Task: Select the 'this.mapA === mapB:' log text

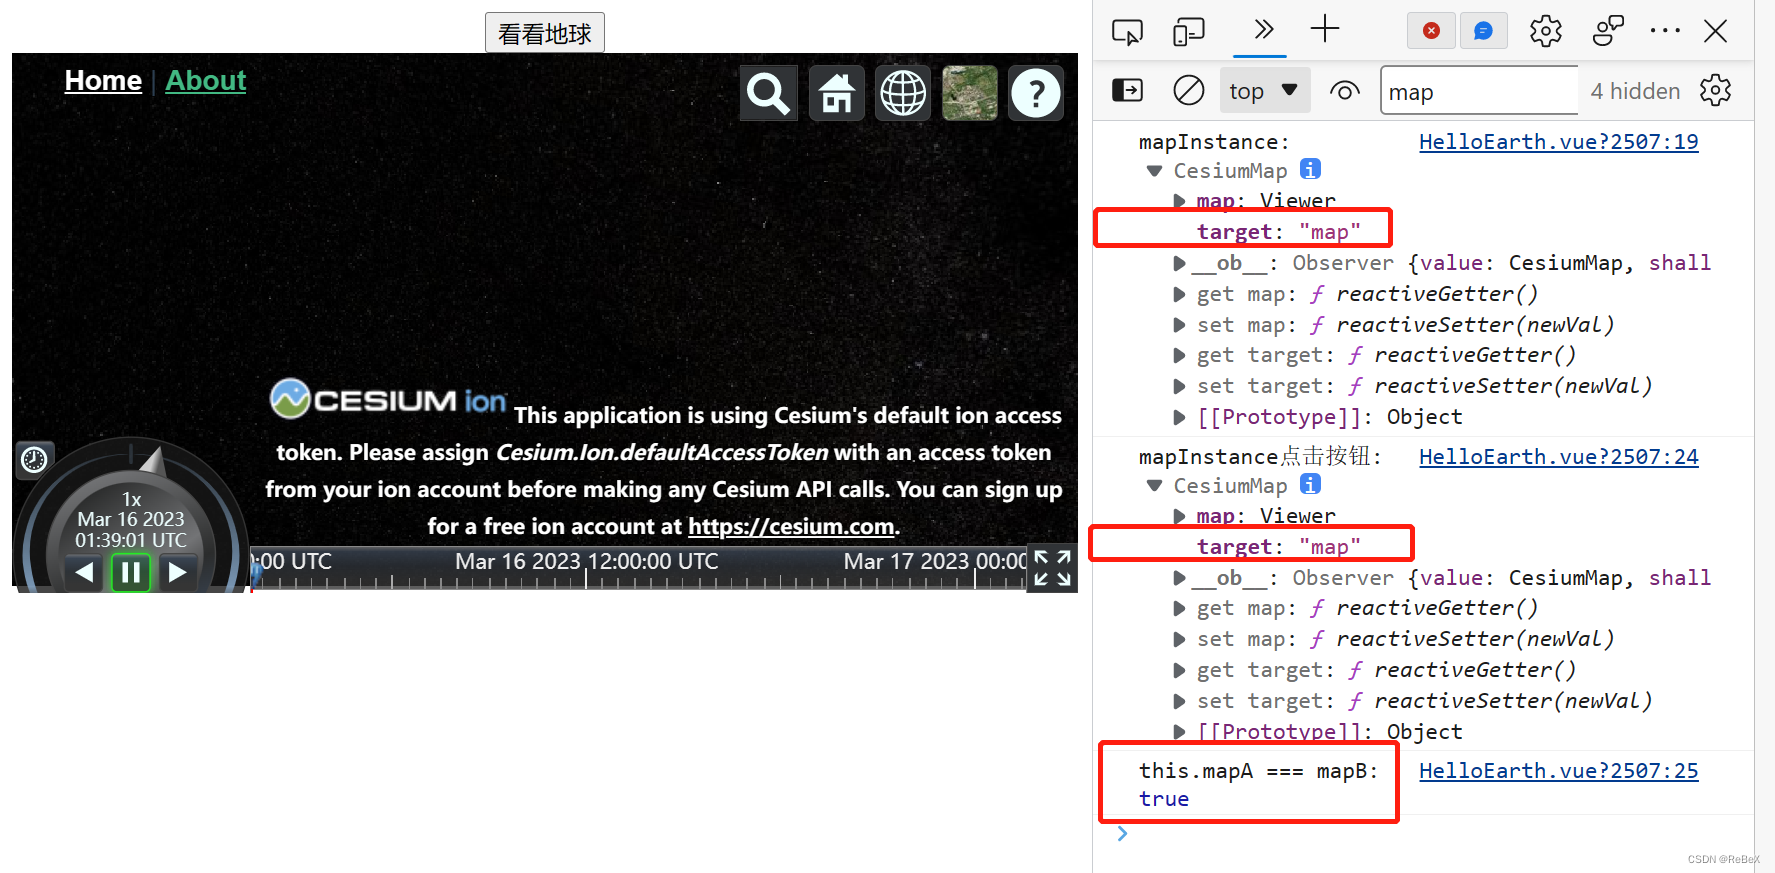Action: click(1258, 771)
